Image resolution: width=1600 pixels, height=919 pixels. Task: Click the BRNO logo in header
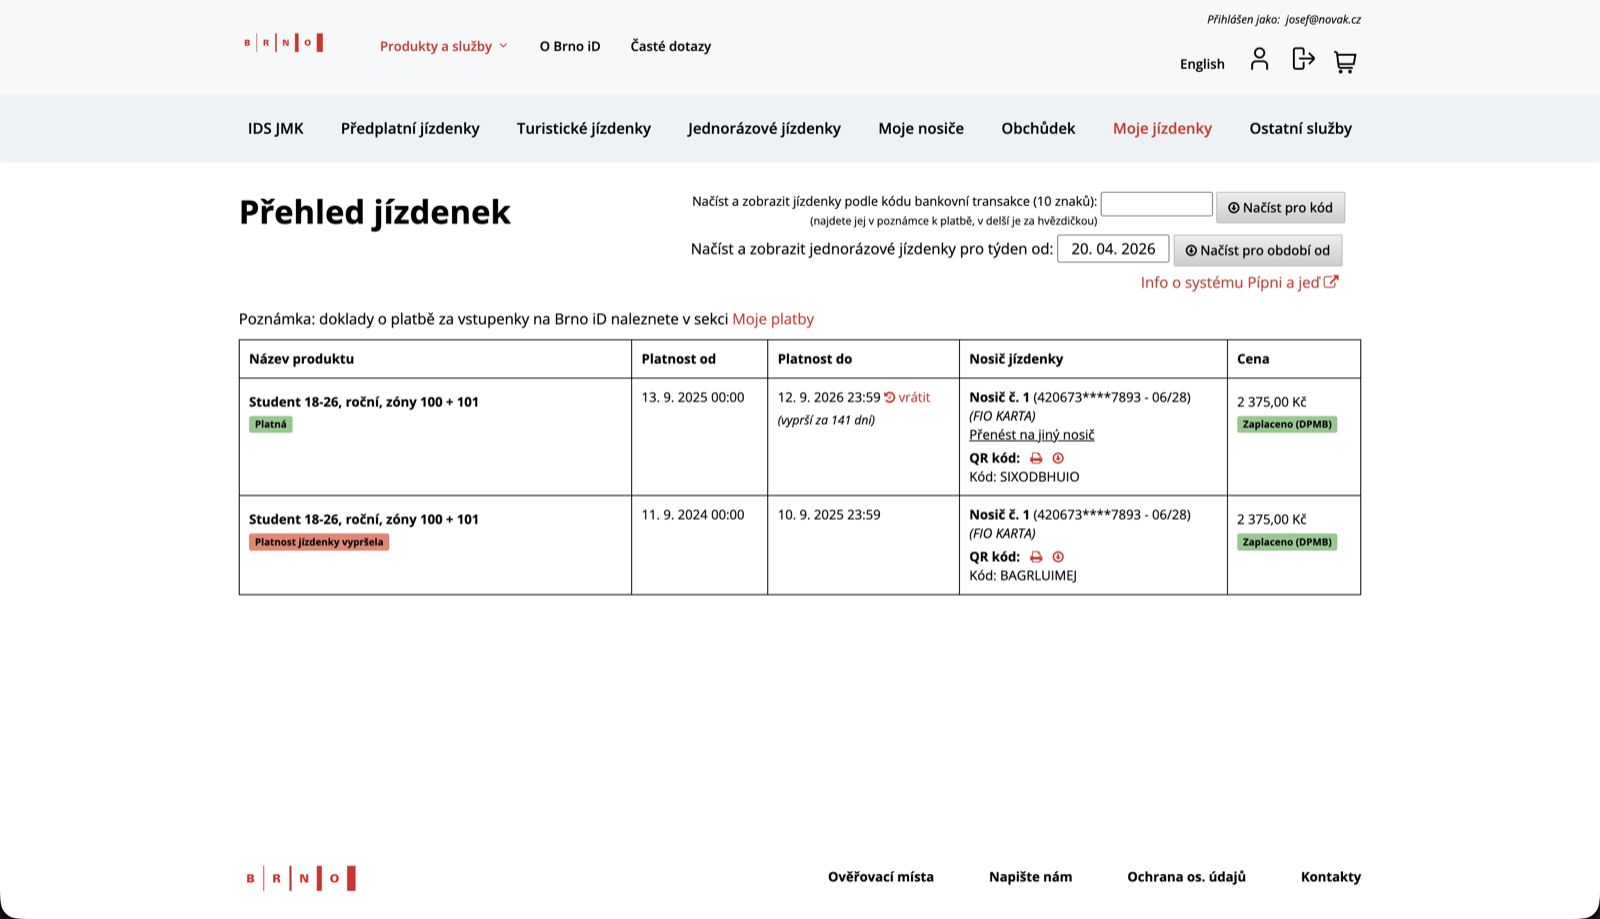283,42
